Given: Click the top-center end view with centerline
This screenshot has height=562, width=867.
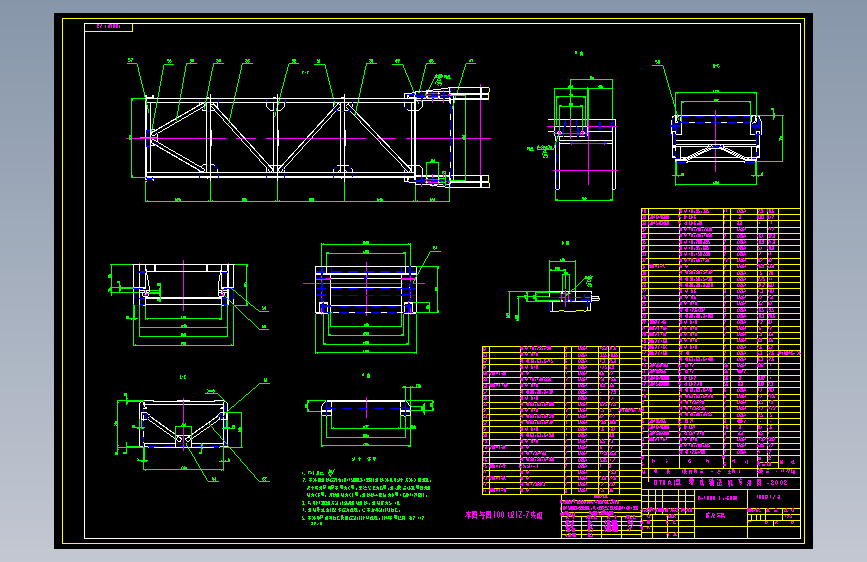Looking at the screenshot, I should (582, 140).
